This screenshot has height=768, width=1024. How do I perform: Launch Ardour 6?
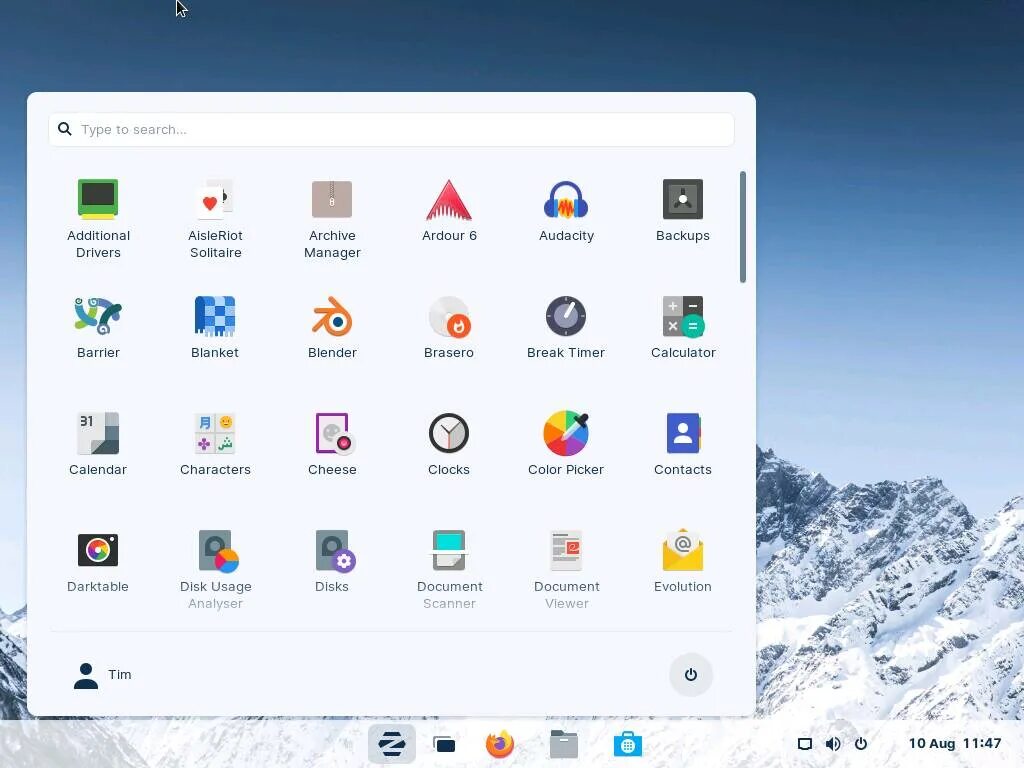click(x=449, y=210)
